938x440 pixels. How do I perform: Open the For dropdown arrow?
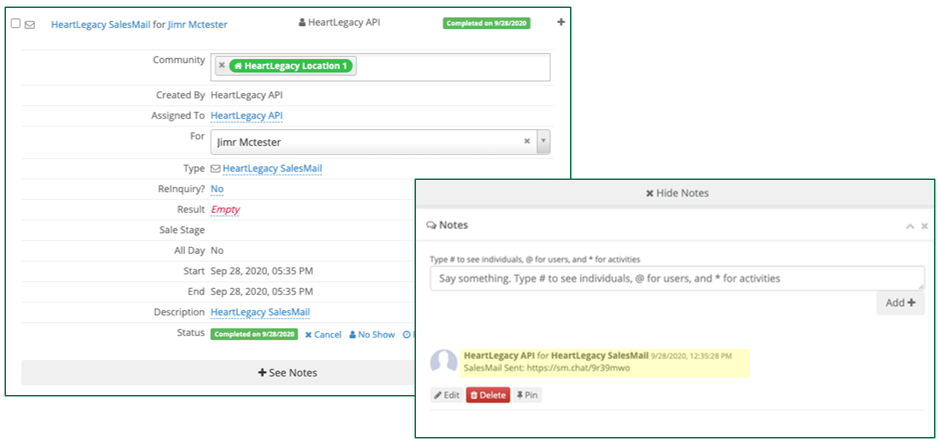tap(543, 142)
